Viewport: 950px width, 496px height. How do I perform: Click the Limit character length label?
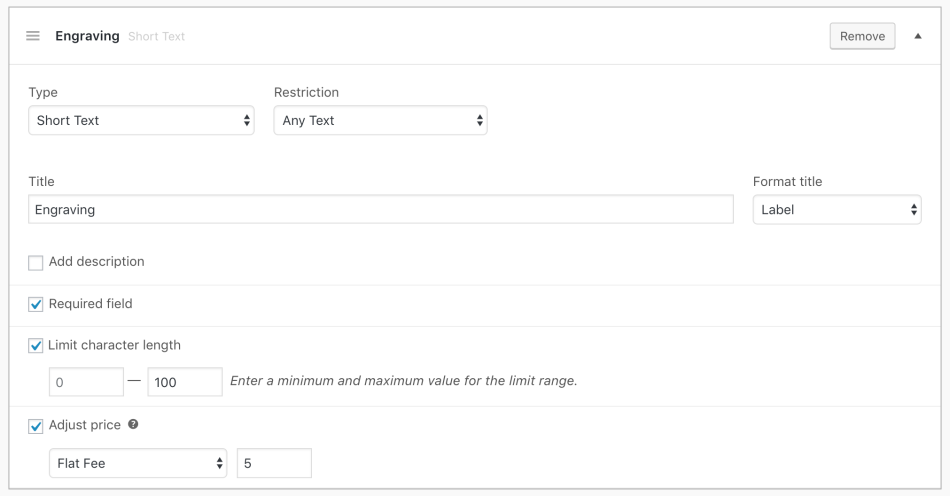(x=114, y=345)
